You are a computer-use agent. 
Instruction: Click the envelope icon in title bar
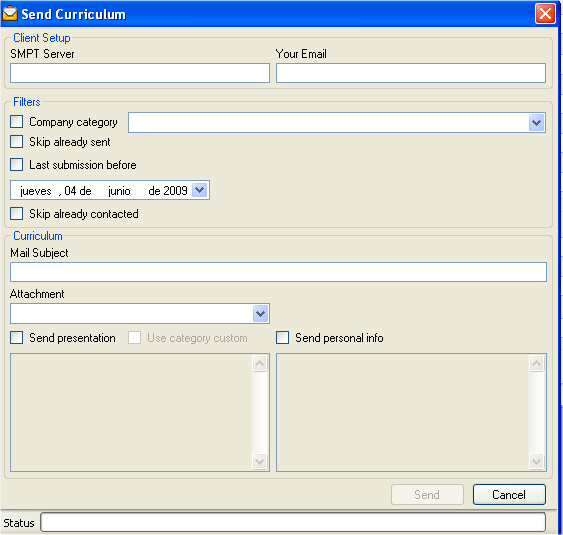(10, 14)
